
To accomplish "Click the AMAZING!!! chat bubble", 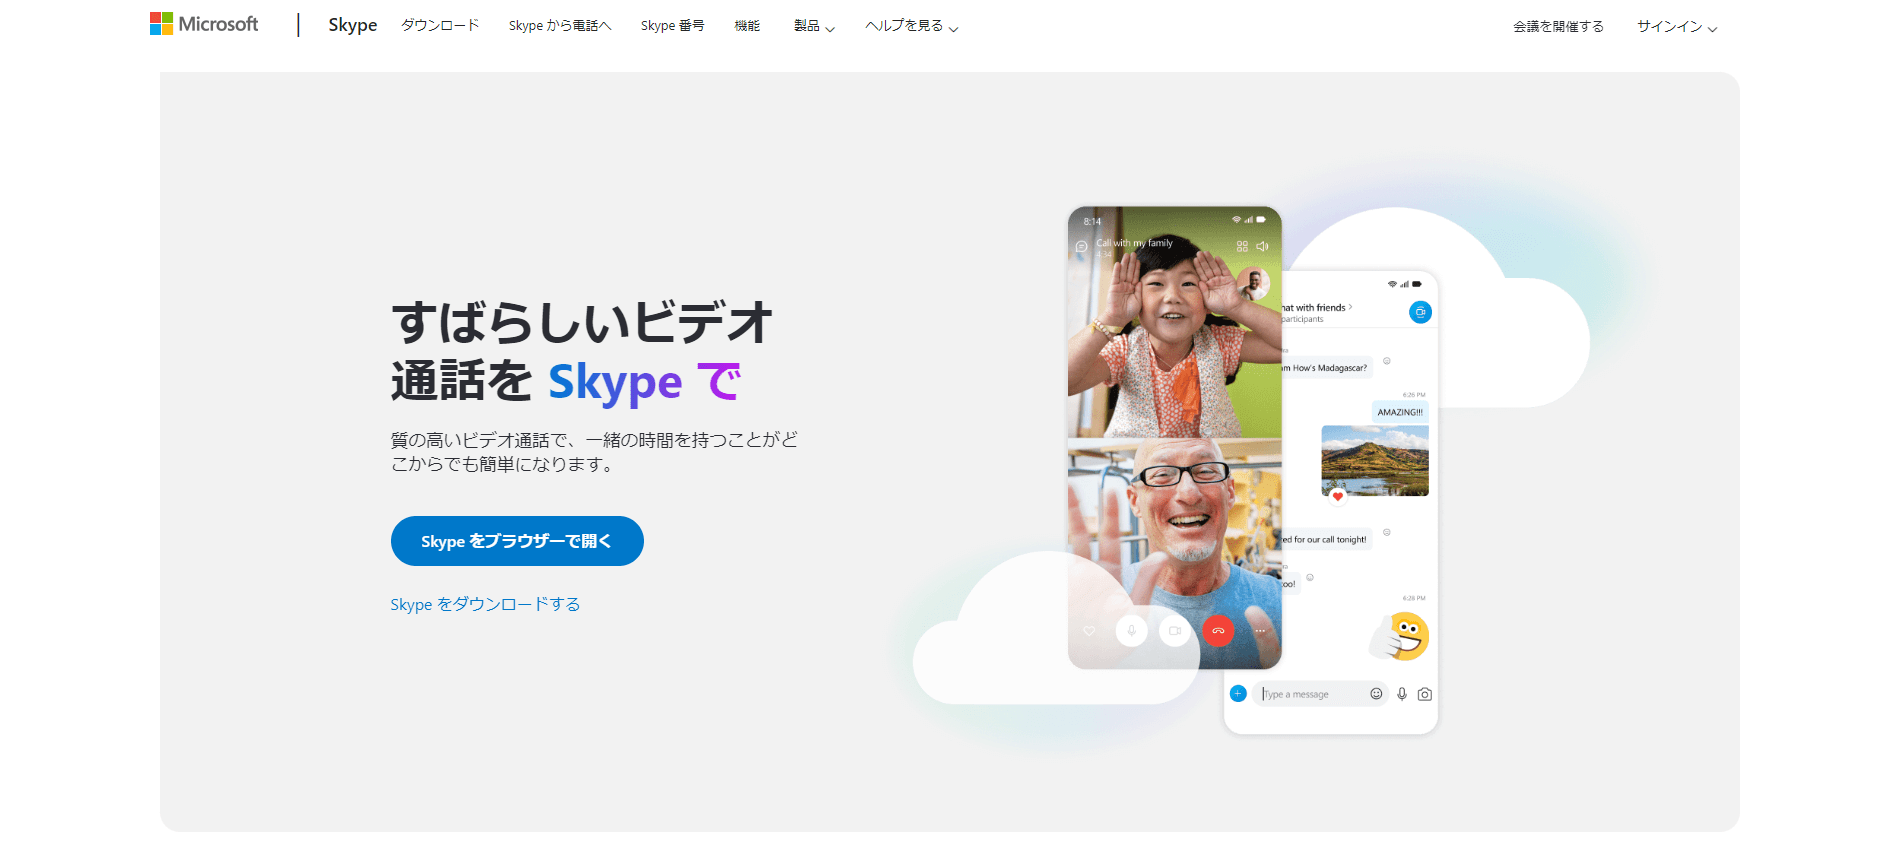I will tap(1400, 412).
